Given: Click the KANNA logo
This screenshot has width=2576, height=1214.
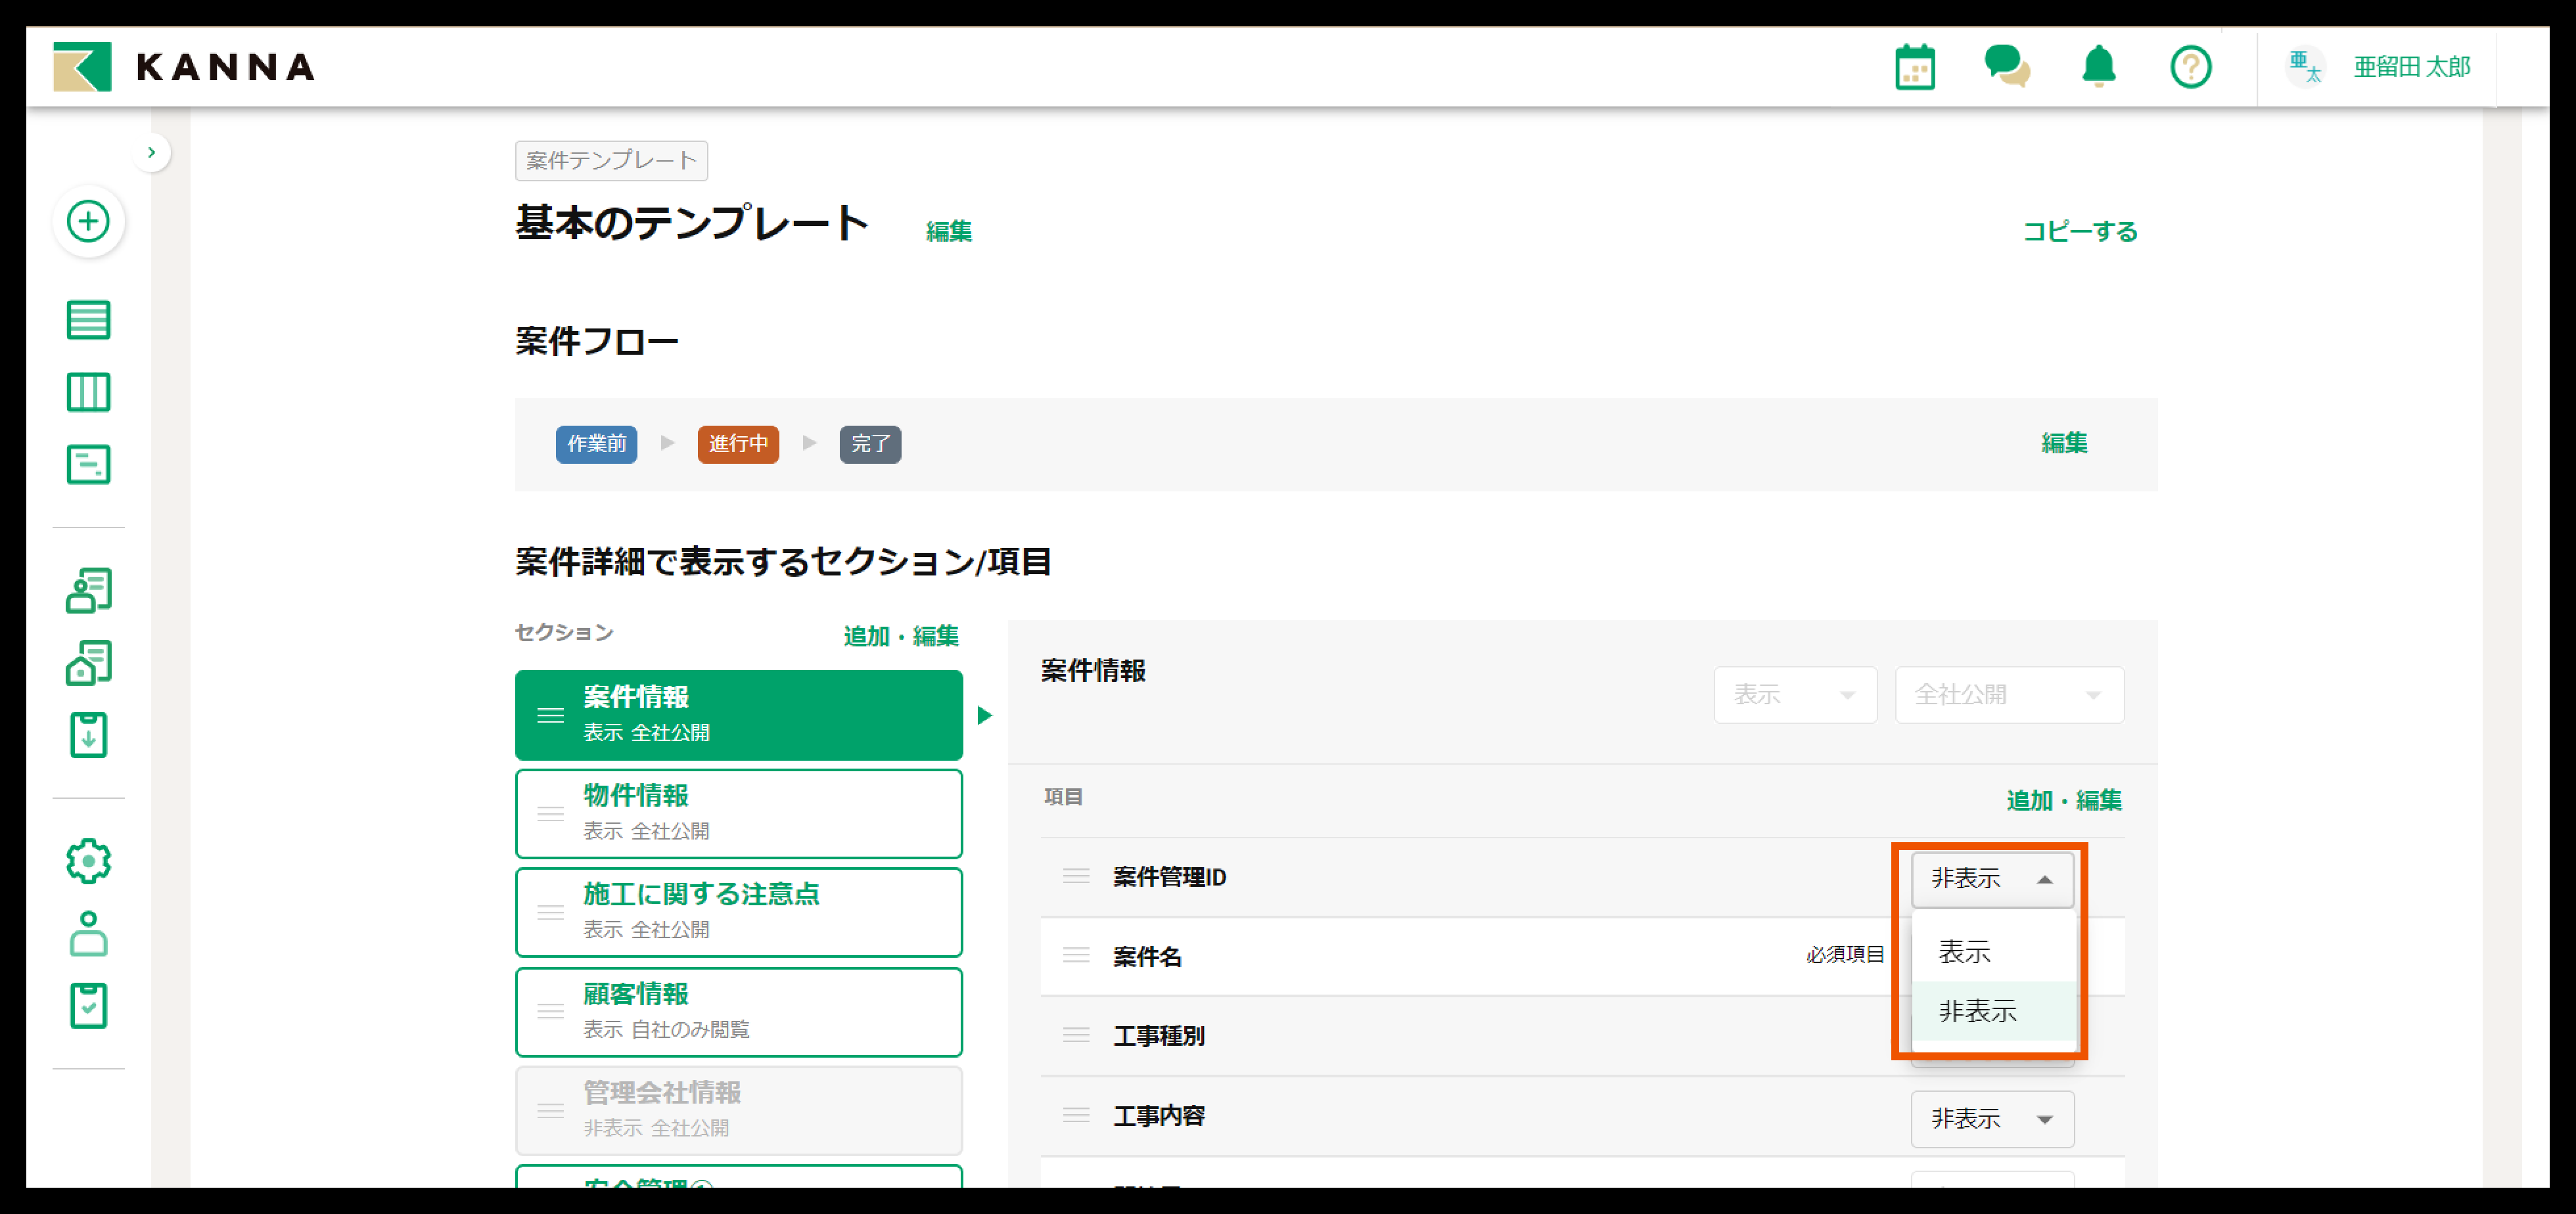Looking at the screenshot, I should [x=184, y=67].
